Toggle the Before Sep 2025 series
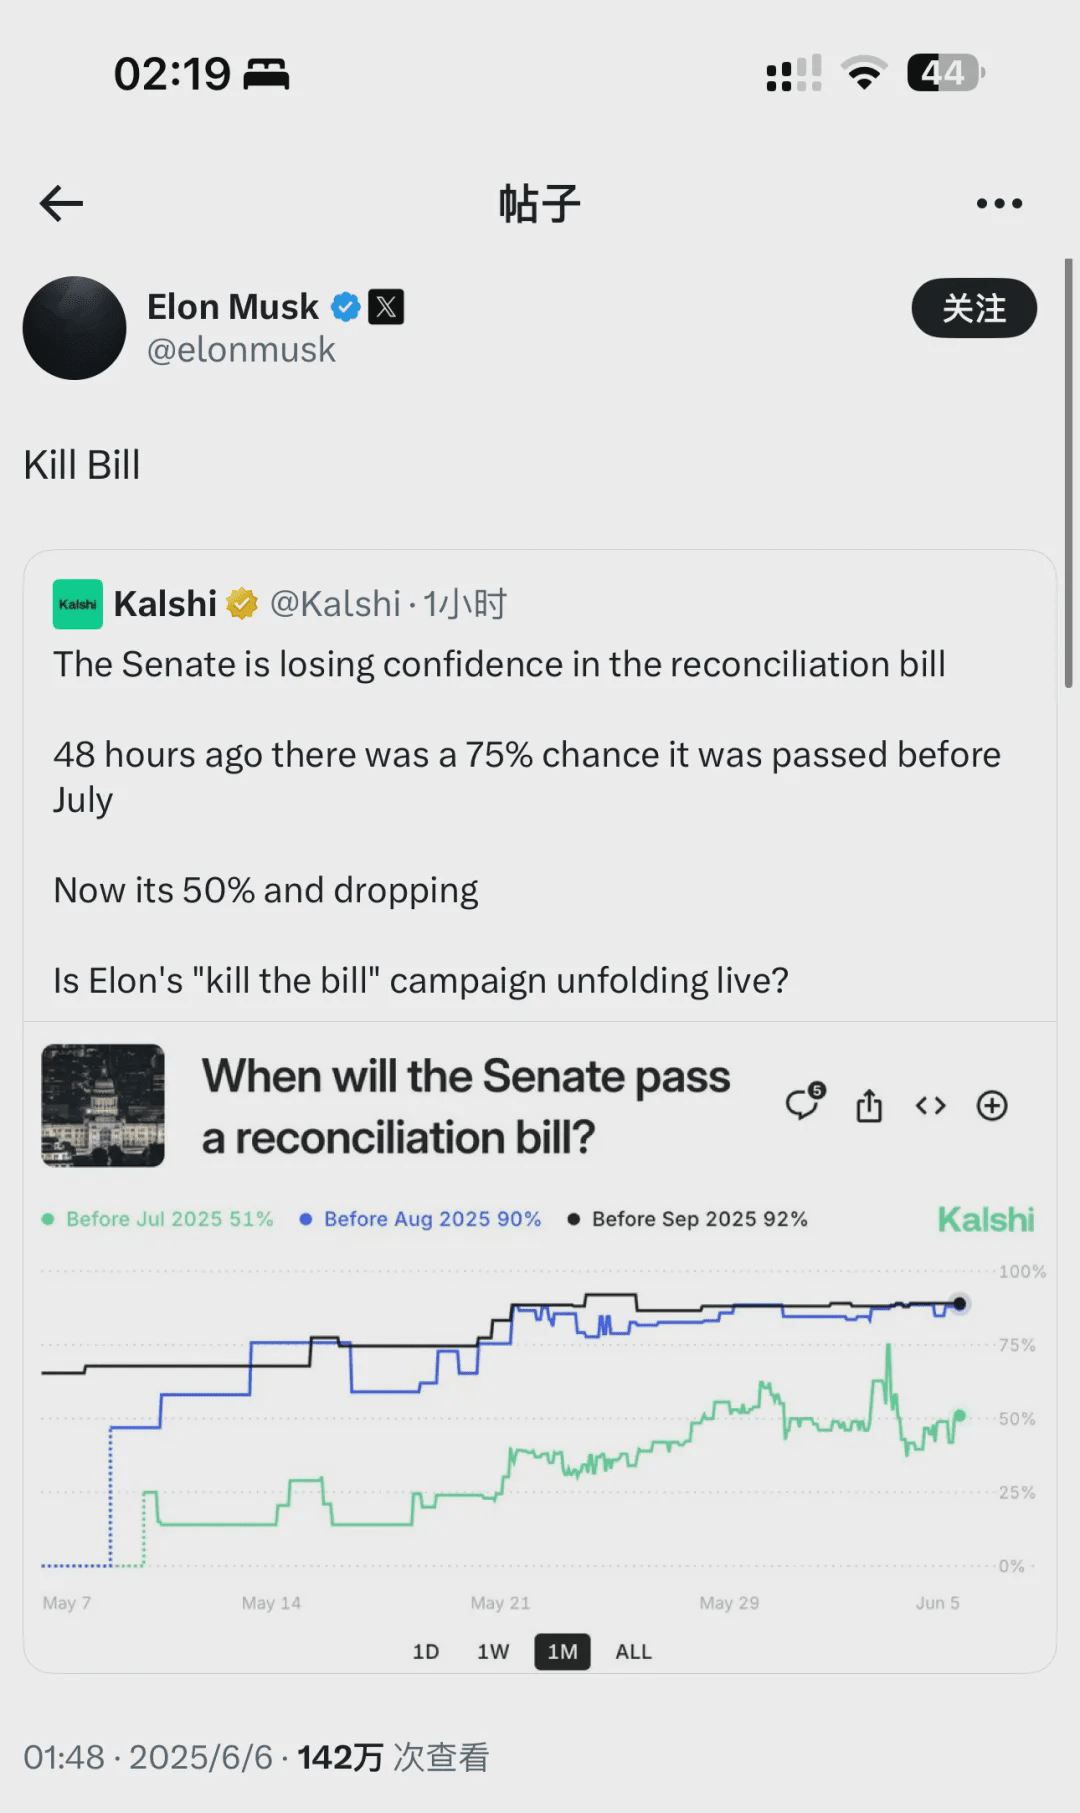1080x1813 pixels. 688,1219
